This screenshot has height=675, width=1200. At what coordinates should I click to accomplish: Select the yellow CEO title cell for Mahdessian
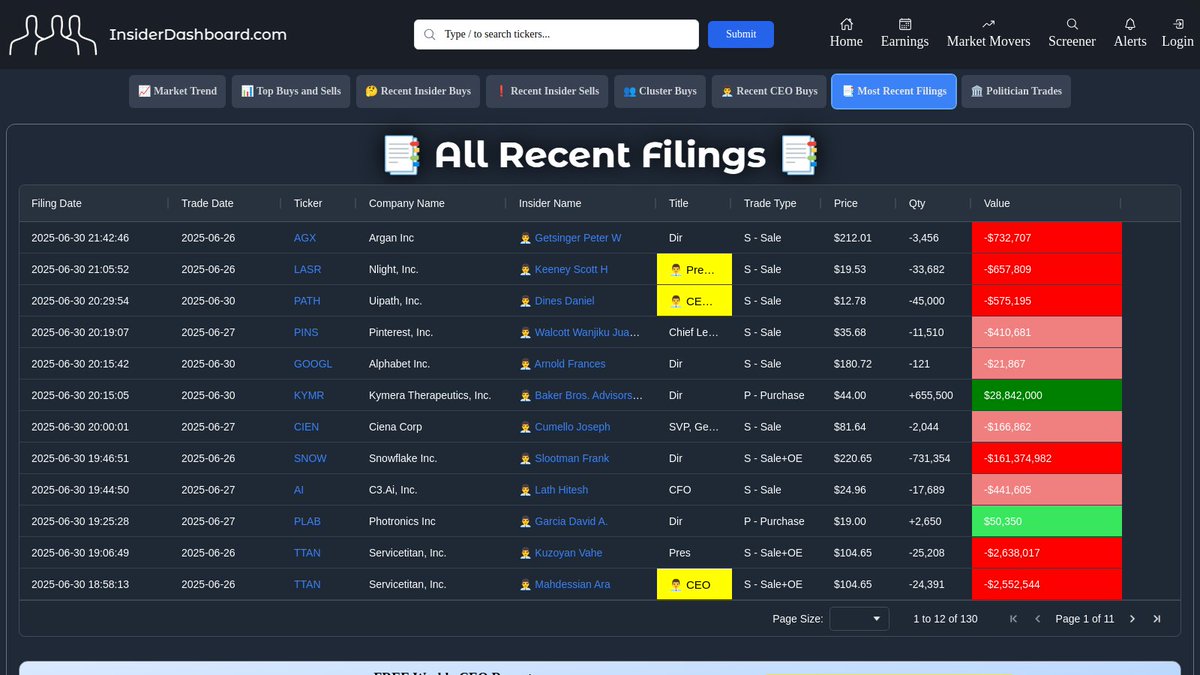pos(694,584)
